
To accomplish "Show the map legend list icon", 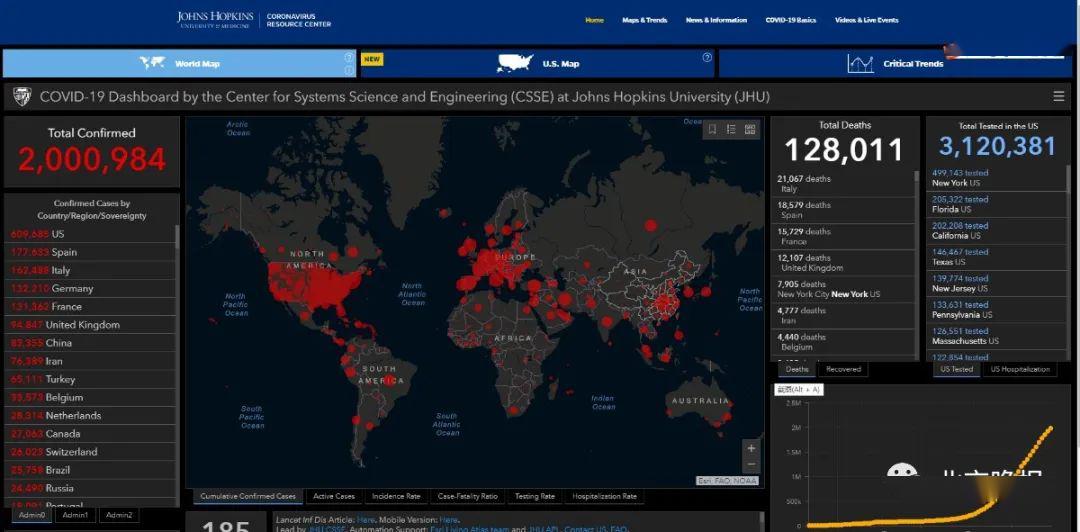I will [731, 130].
